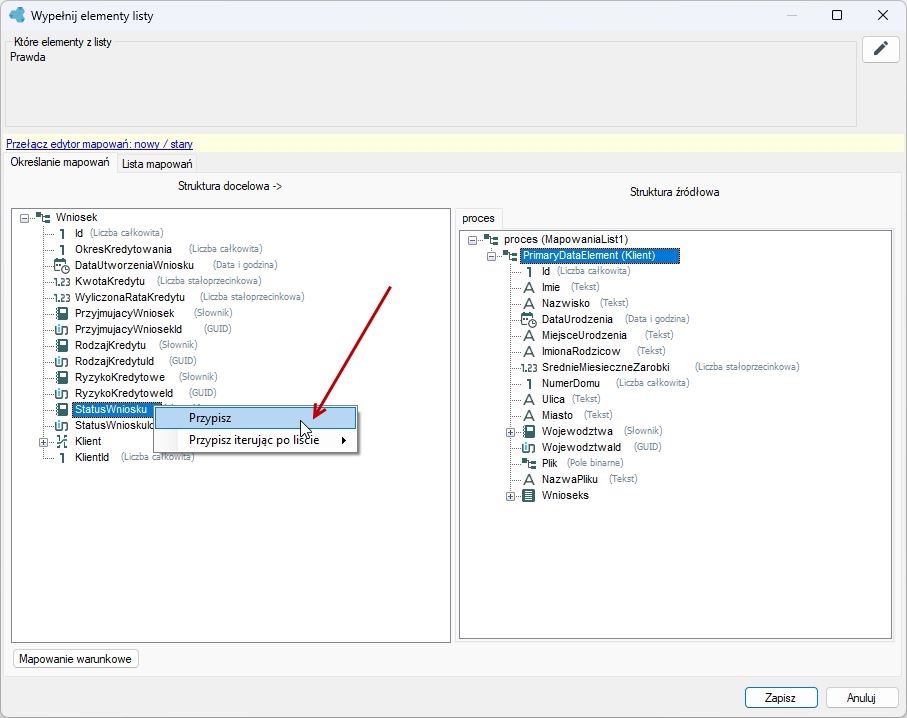Click the decimal icon for SrednieMiesieczneZarobki

pos(529,367)
